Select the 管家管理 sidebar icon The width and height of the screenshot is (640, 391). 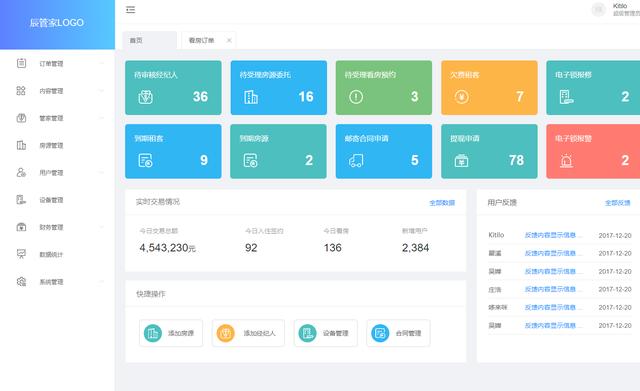coord(21,118)
